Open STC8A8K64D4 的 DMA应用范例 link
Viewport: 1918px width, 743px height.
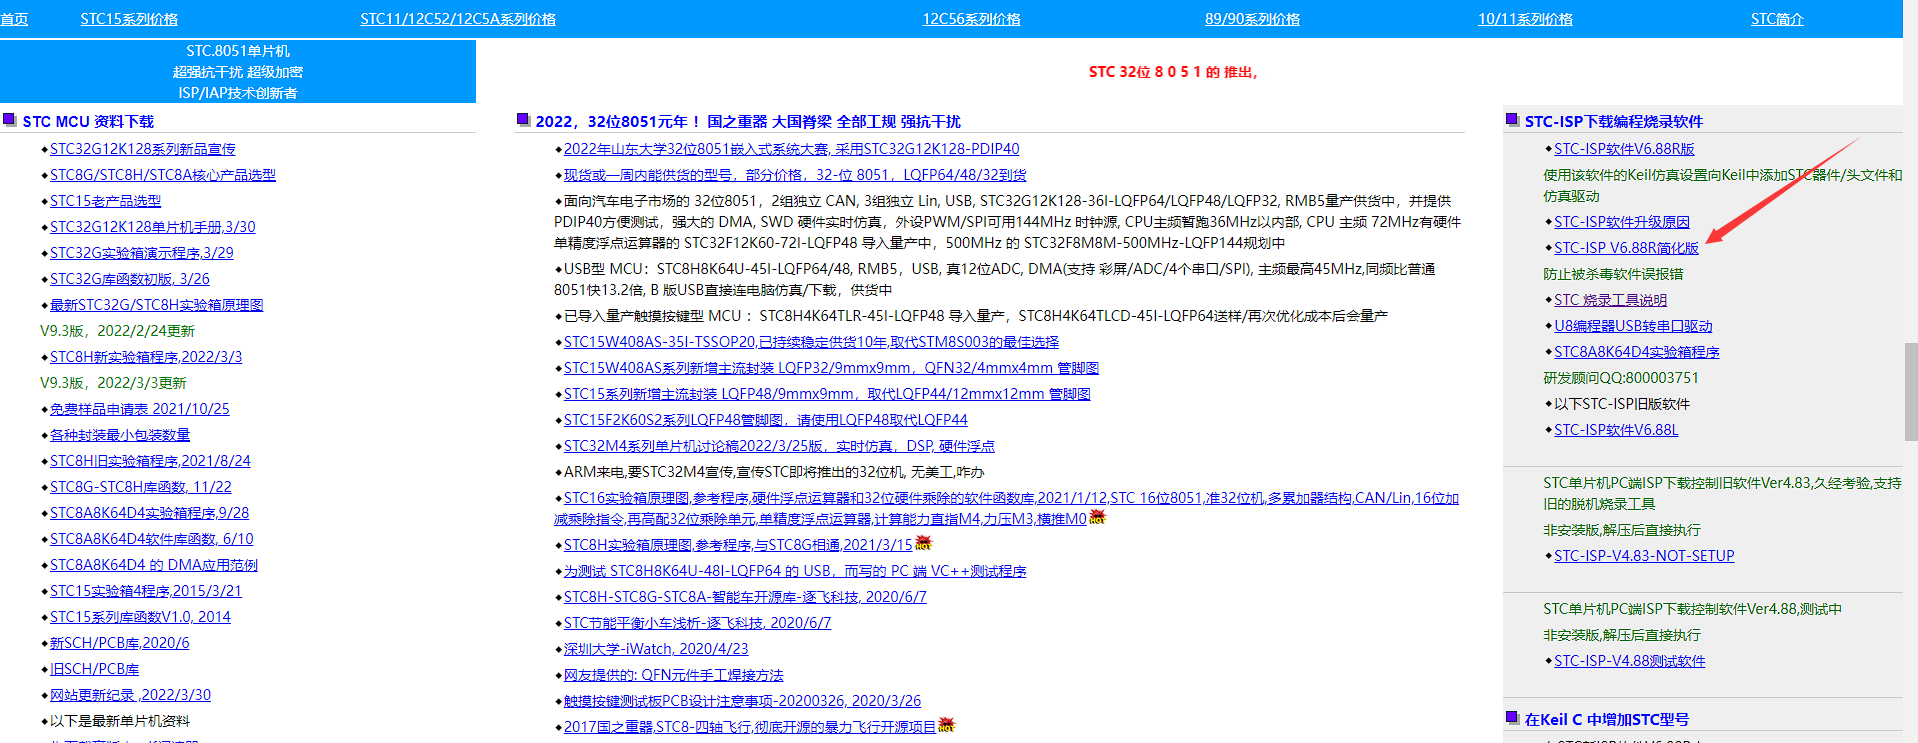[154, 565]
